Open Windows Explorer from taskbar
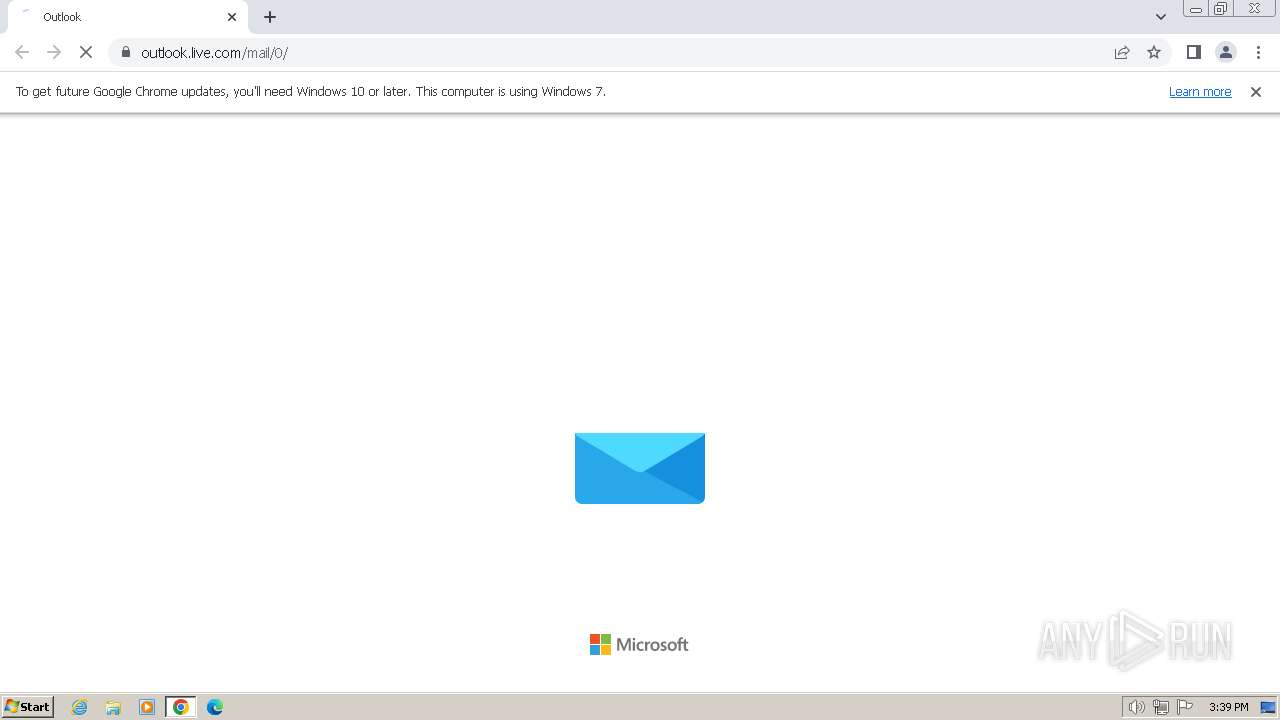This screenshot has width=1280, height=720. click(113, 707)
